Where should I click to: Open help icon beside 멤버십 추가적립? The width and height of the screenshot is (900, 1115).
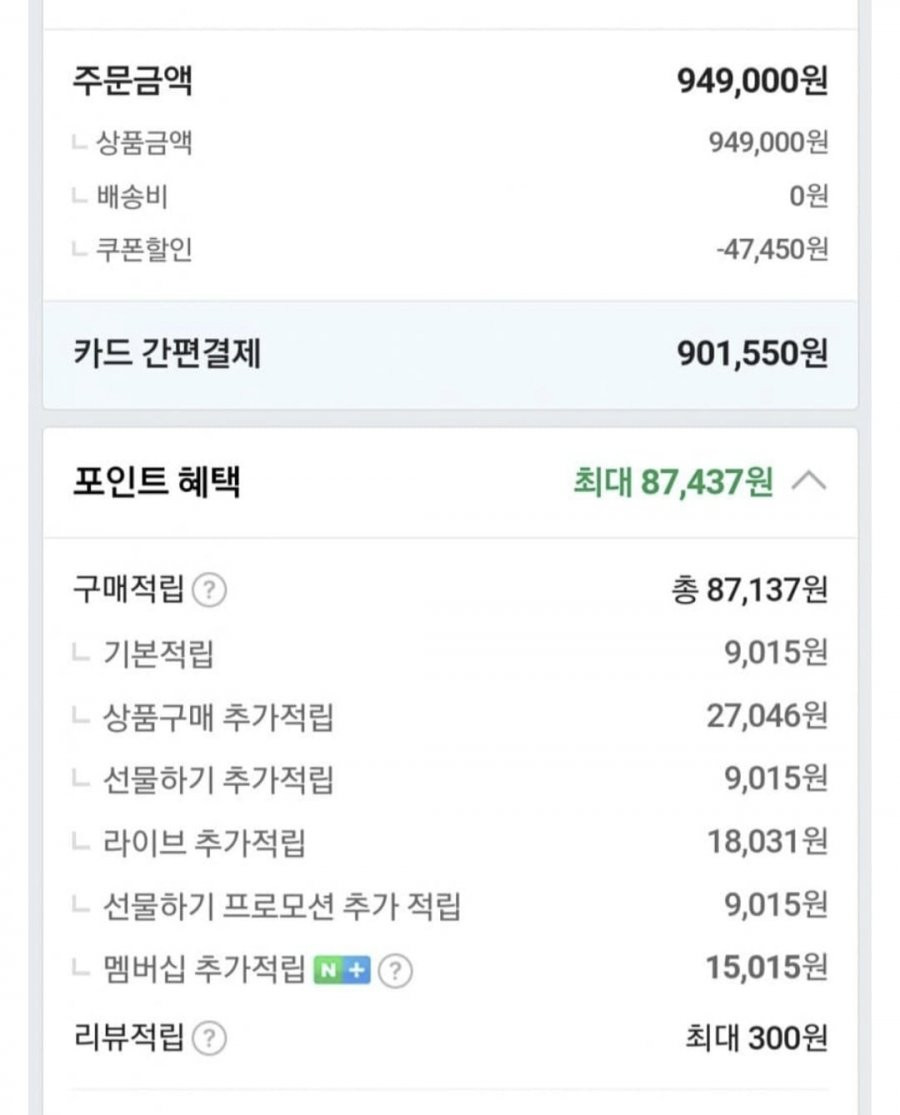tap(395, 971)
